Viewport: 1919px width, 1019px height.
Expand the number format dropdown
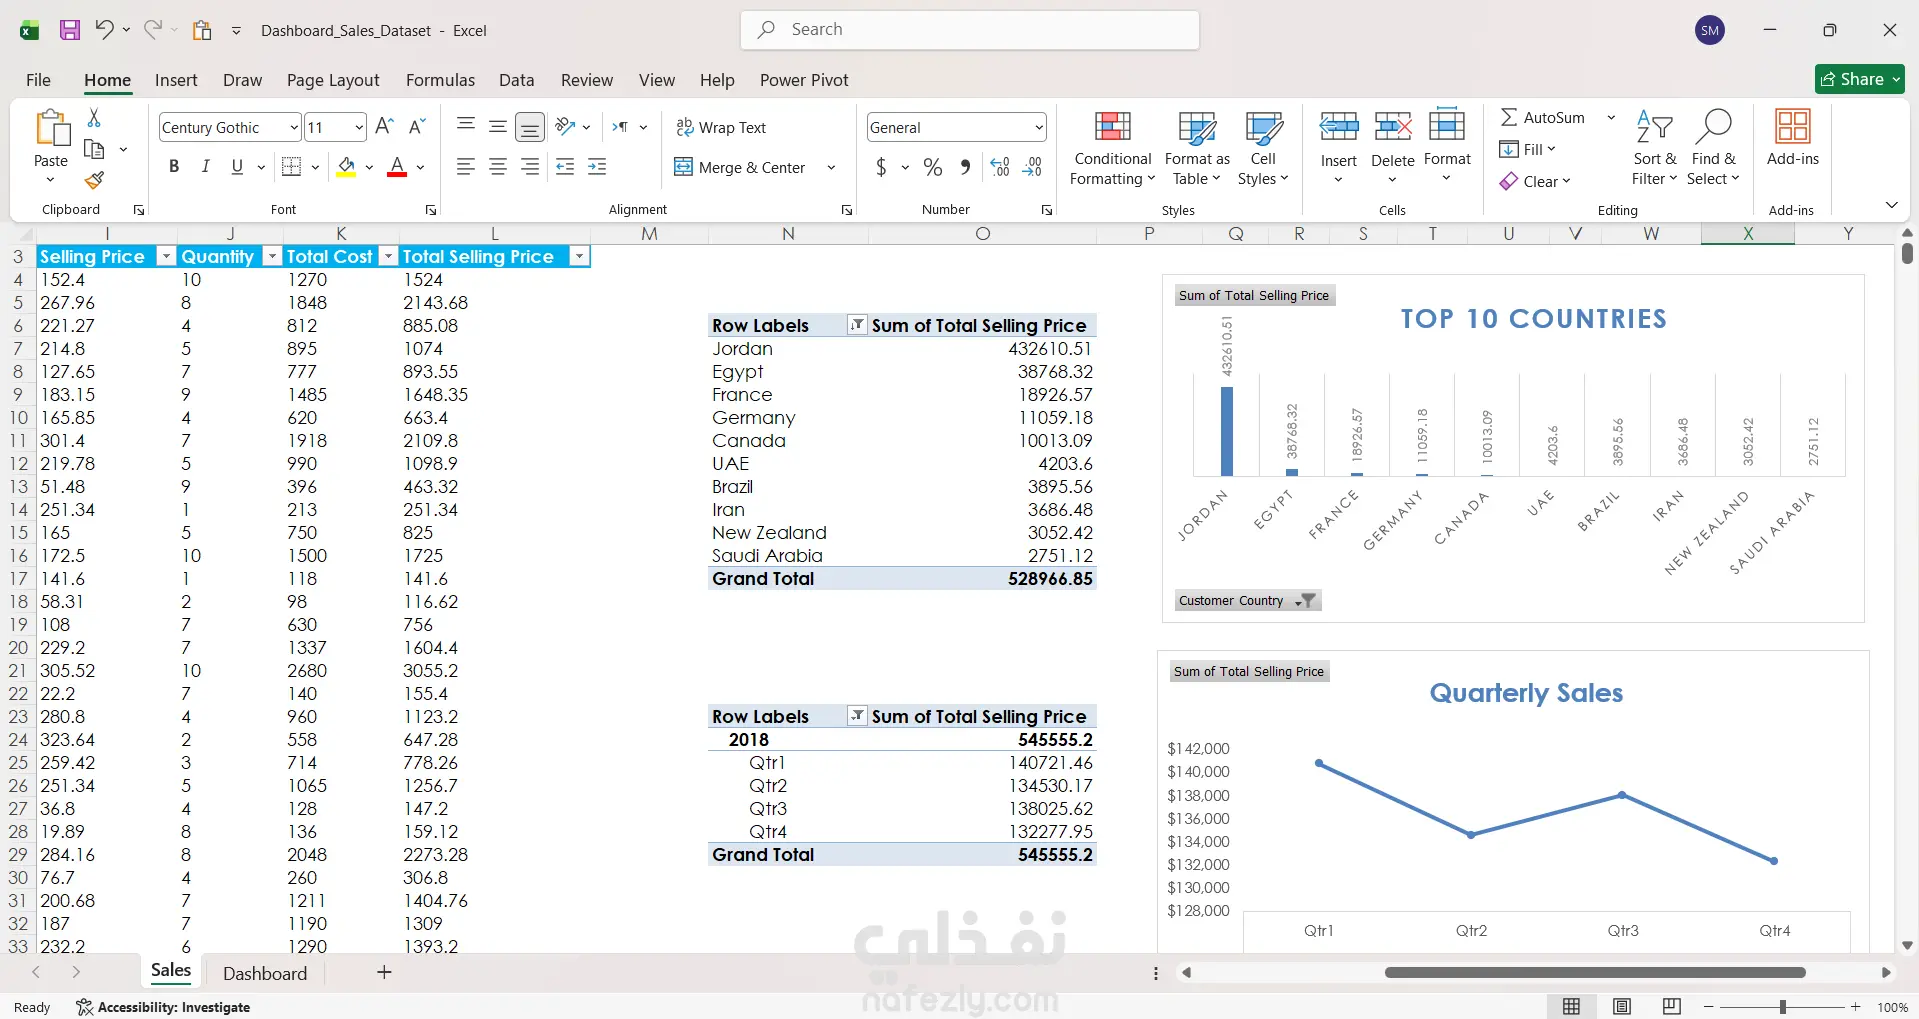(1039, 127)
